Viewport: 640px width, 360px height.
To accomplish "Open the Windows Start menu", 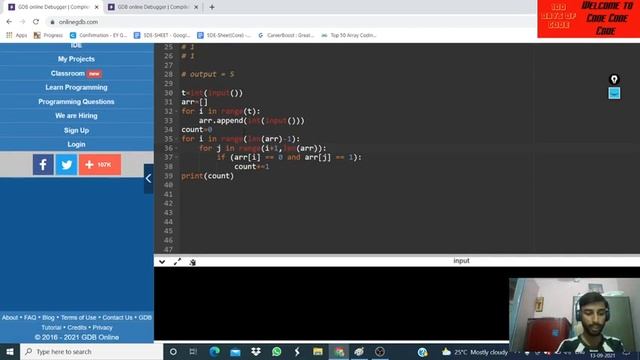I will tap(10, 351).
